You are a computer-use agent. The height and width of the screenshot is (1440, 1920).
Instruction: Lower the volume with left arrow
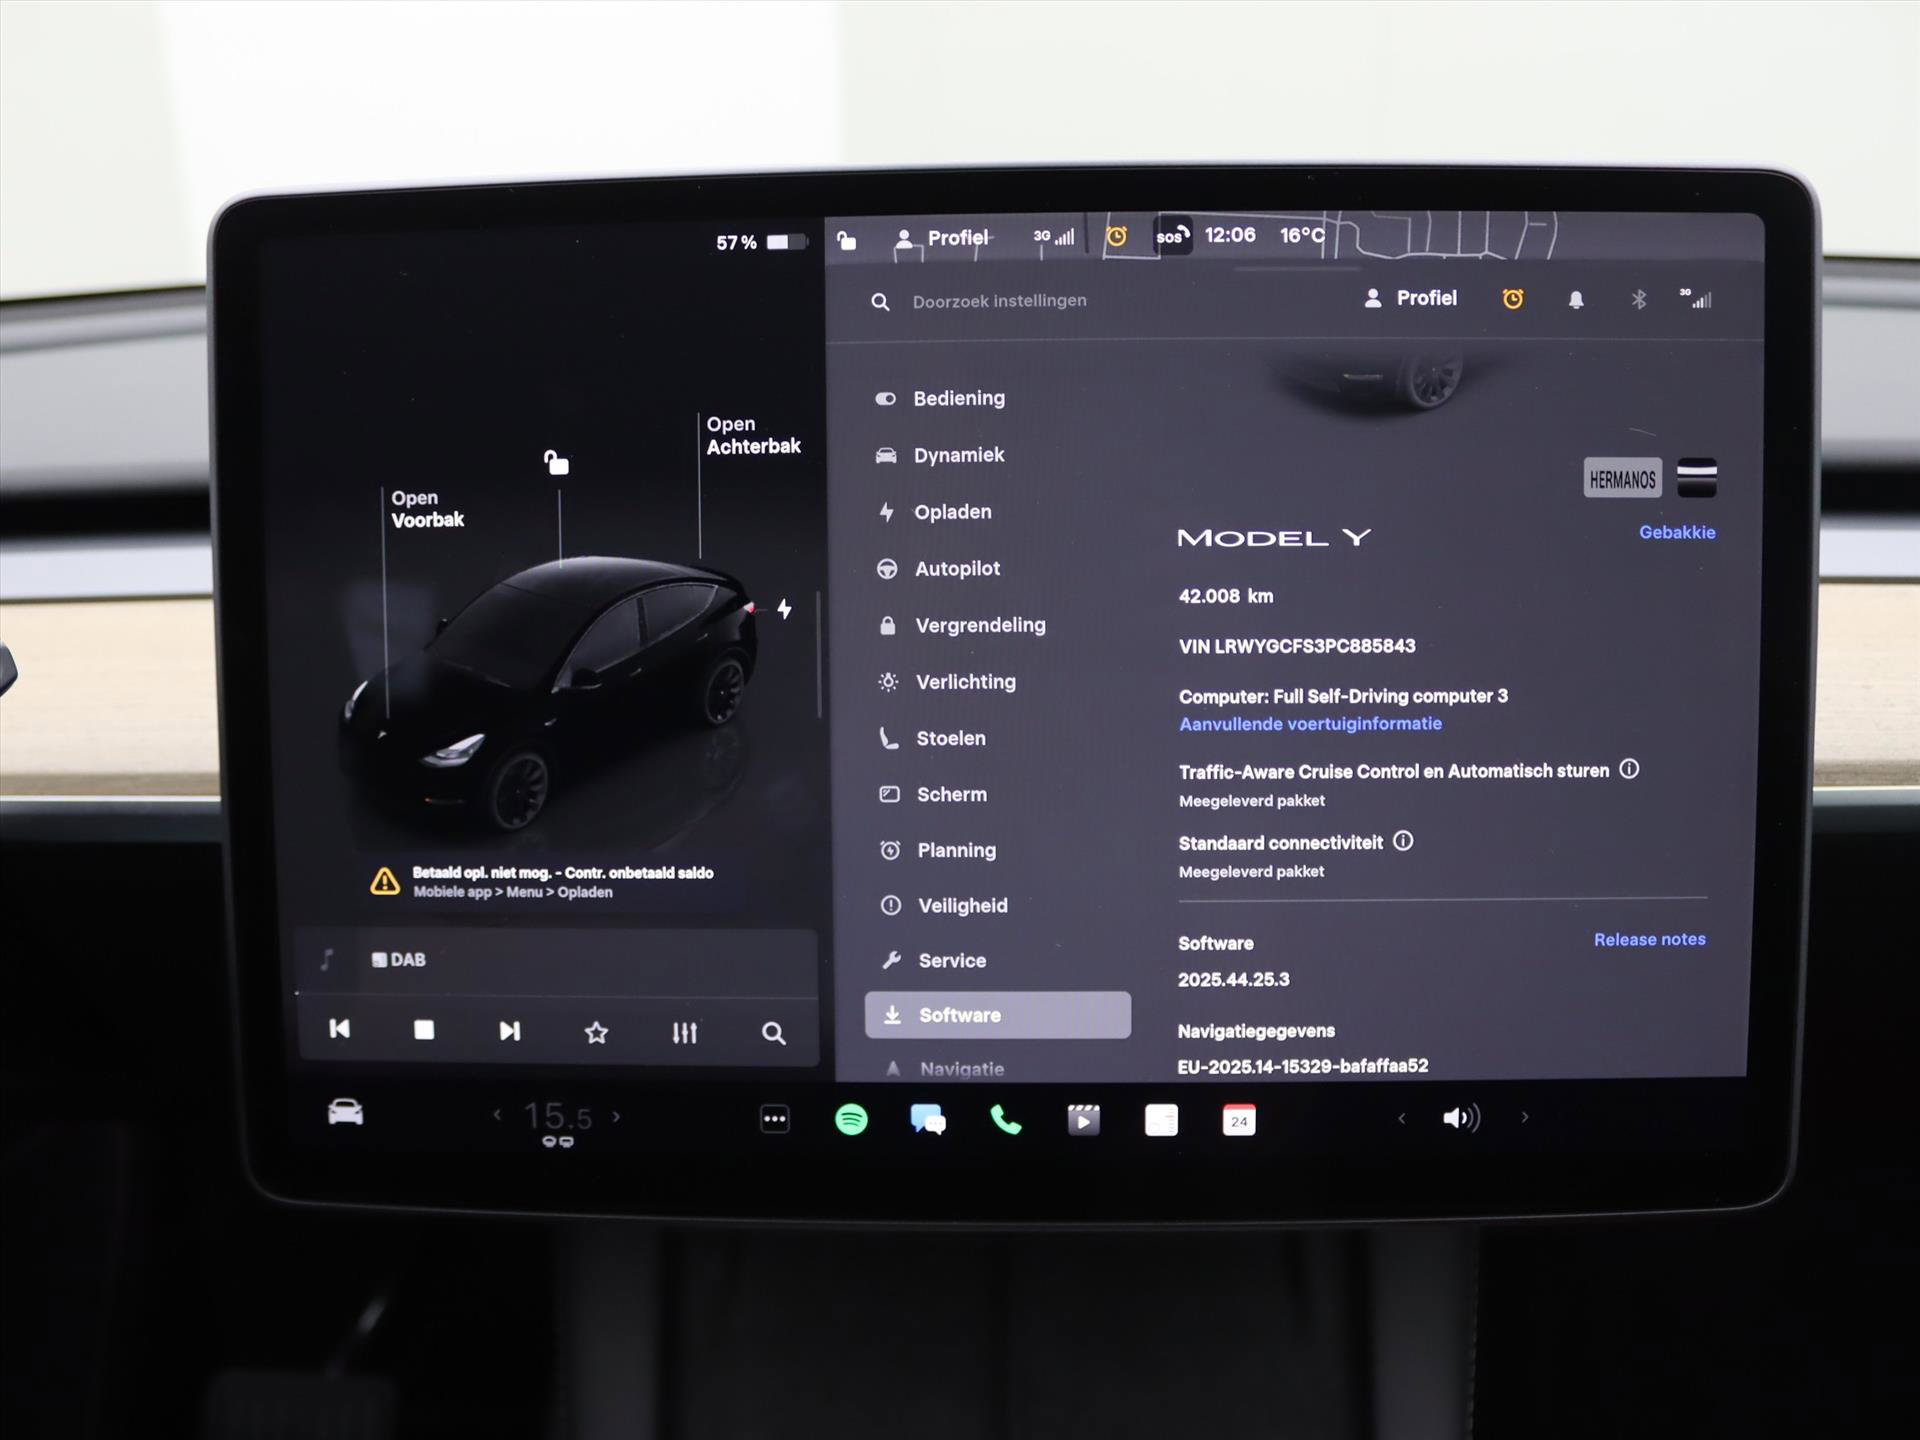click(x=1402, y=1118)
